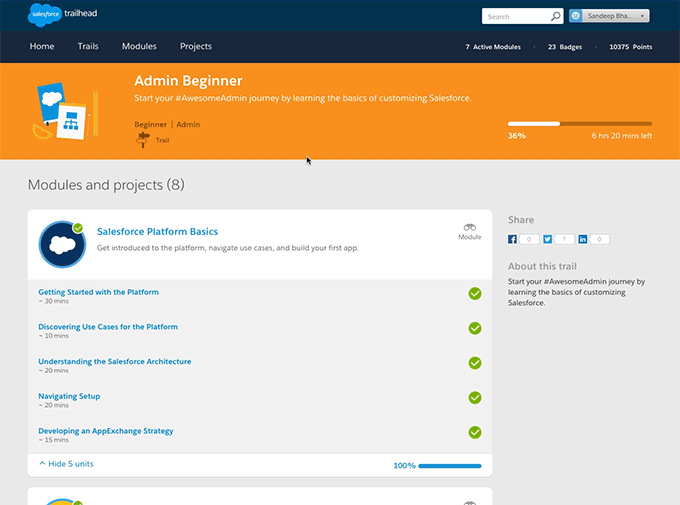680x505 pixels.
Task: Click the "~ 30 mins" duration text
Action: tap(53, 301)
